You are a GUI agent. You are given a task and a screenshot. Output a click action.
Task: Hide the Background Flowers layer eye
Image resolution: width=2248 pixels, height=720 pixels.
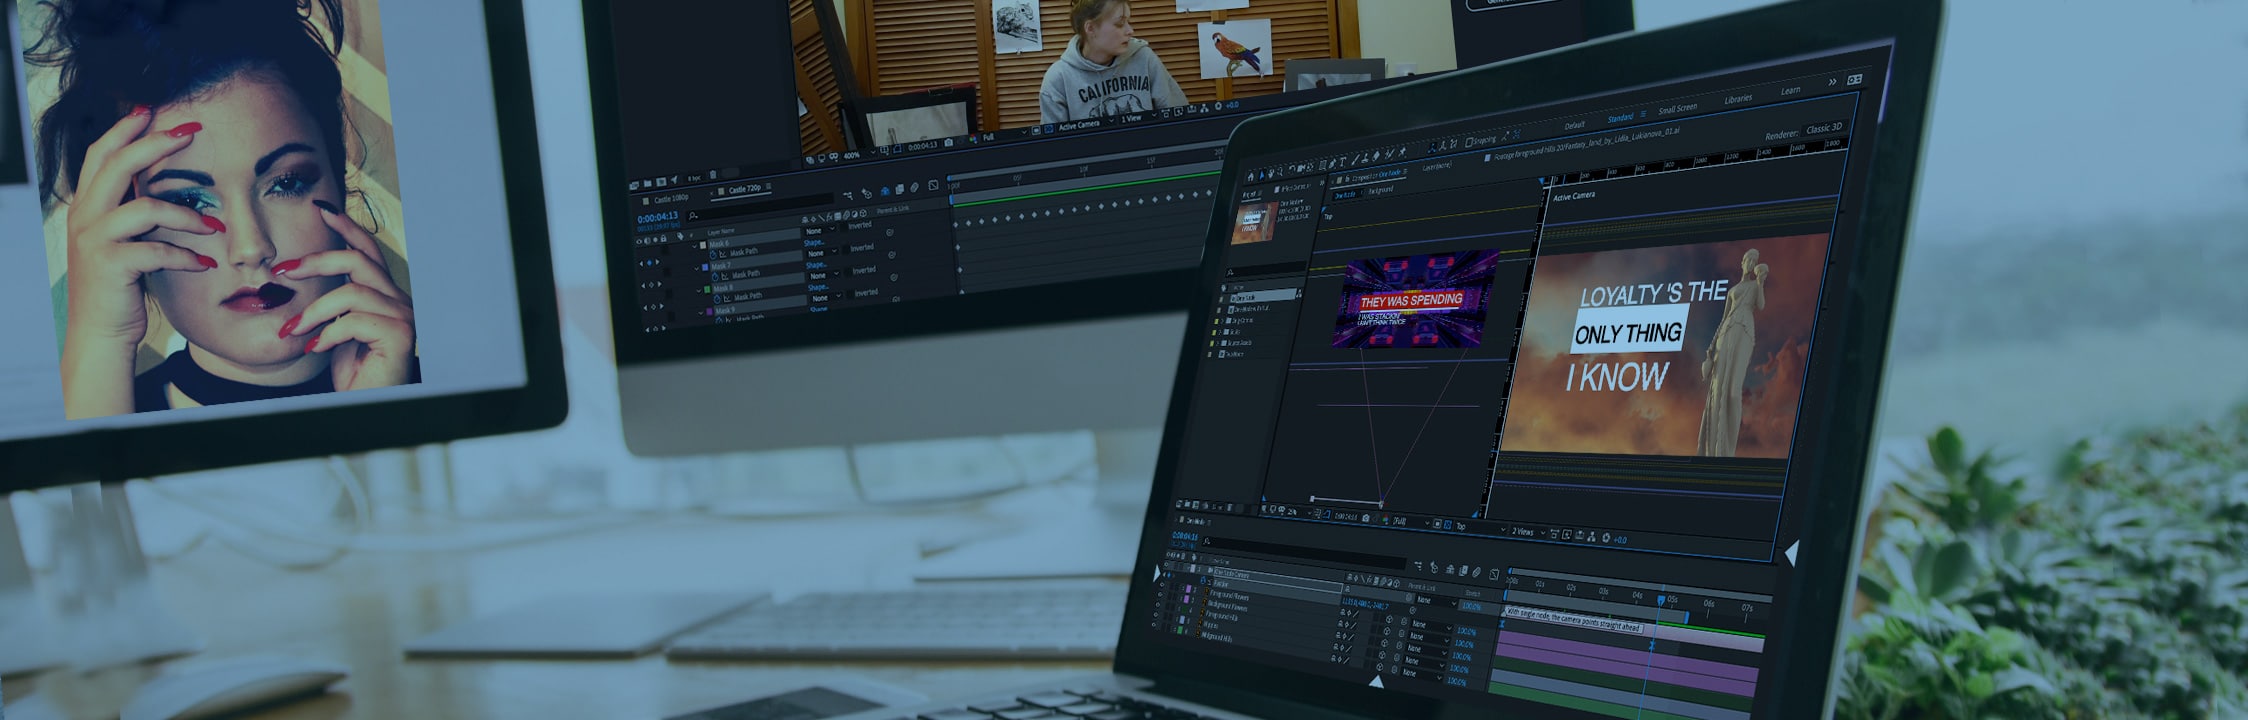click(x=1160, y=594)
